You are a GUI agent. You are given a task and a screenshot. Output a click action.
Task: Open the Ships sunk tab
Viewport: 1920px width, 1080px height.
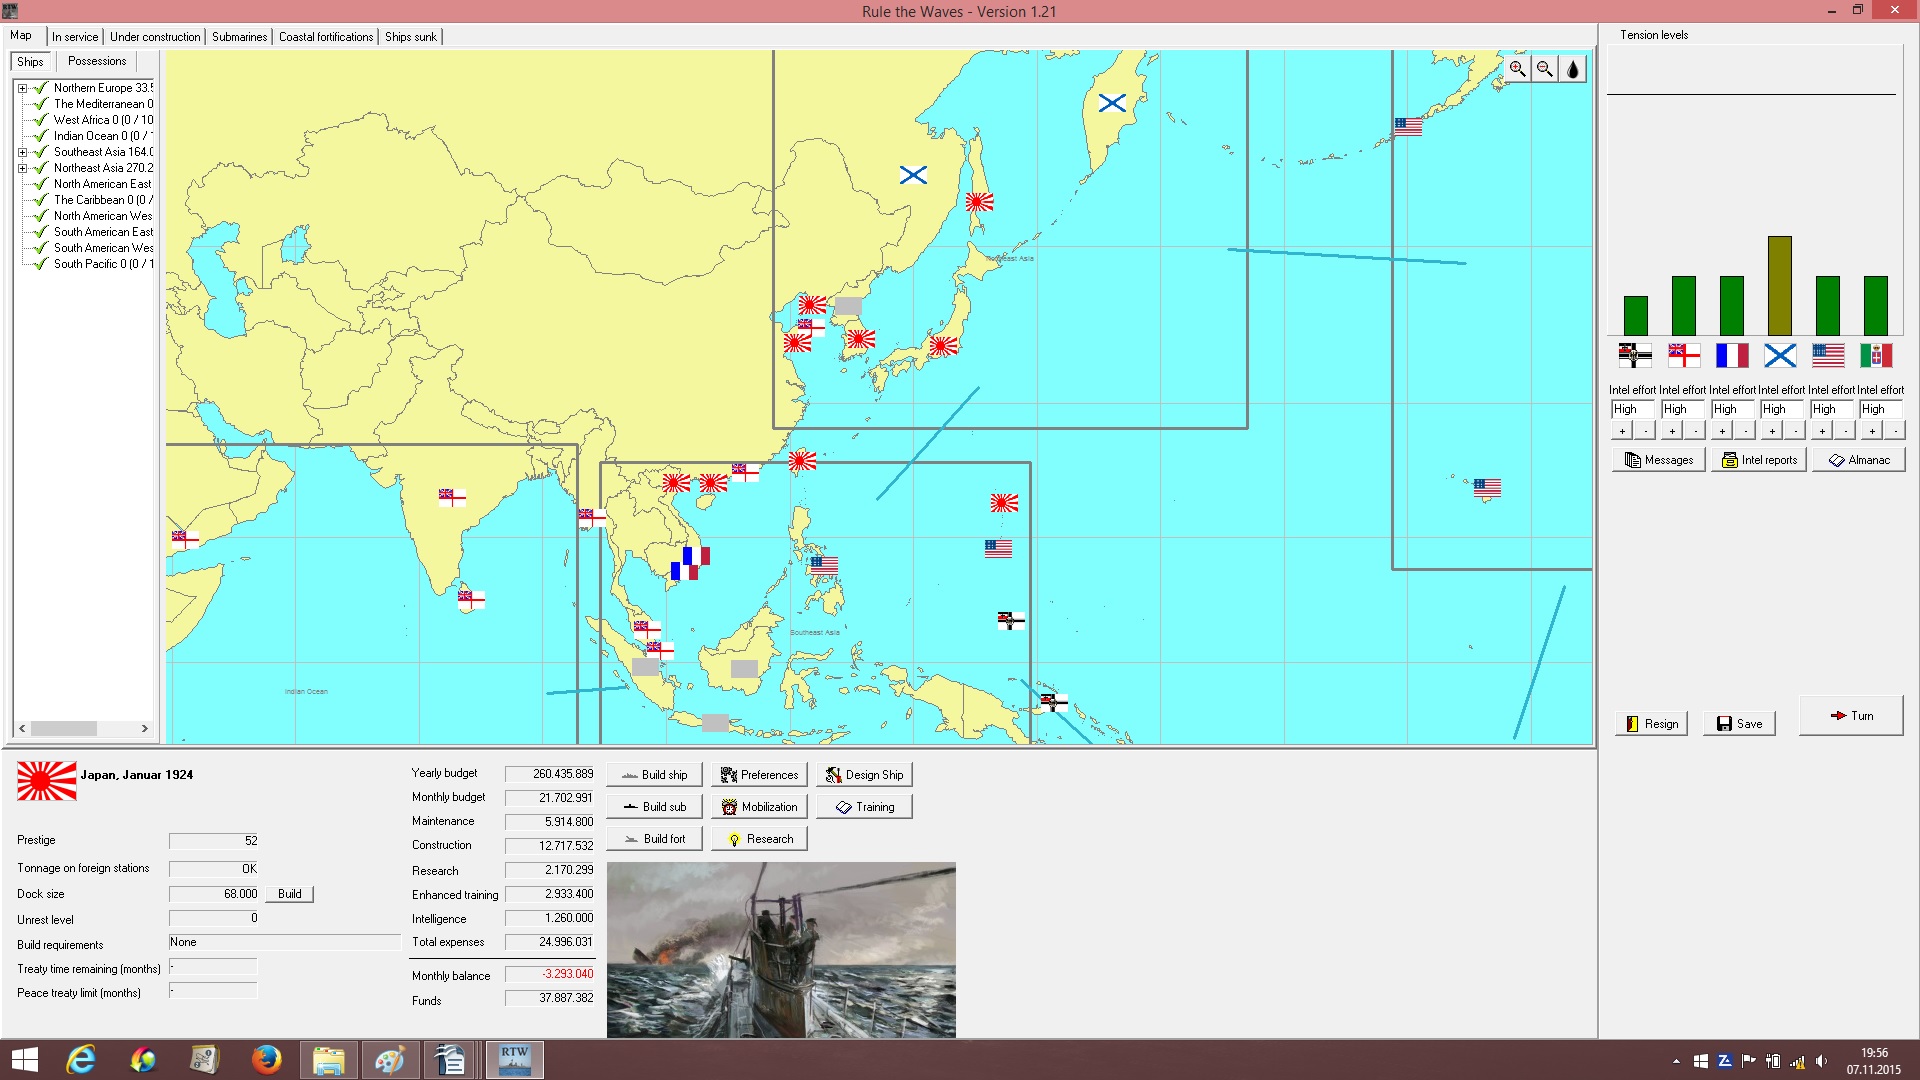411,37
